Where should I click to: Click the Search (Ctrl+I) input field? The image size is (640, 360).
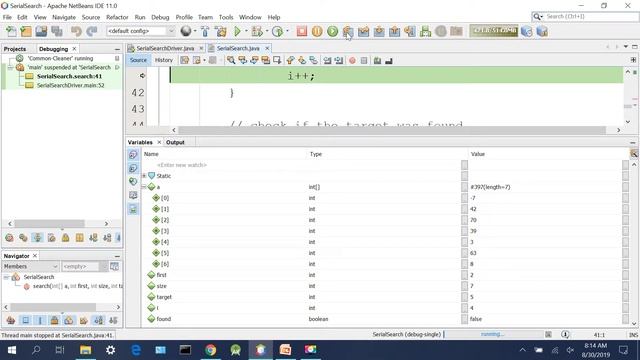(x=590, y=16)
